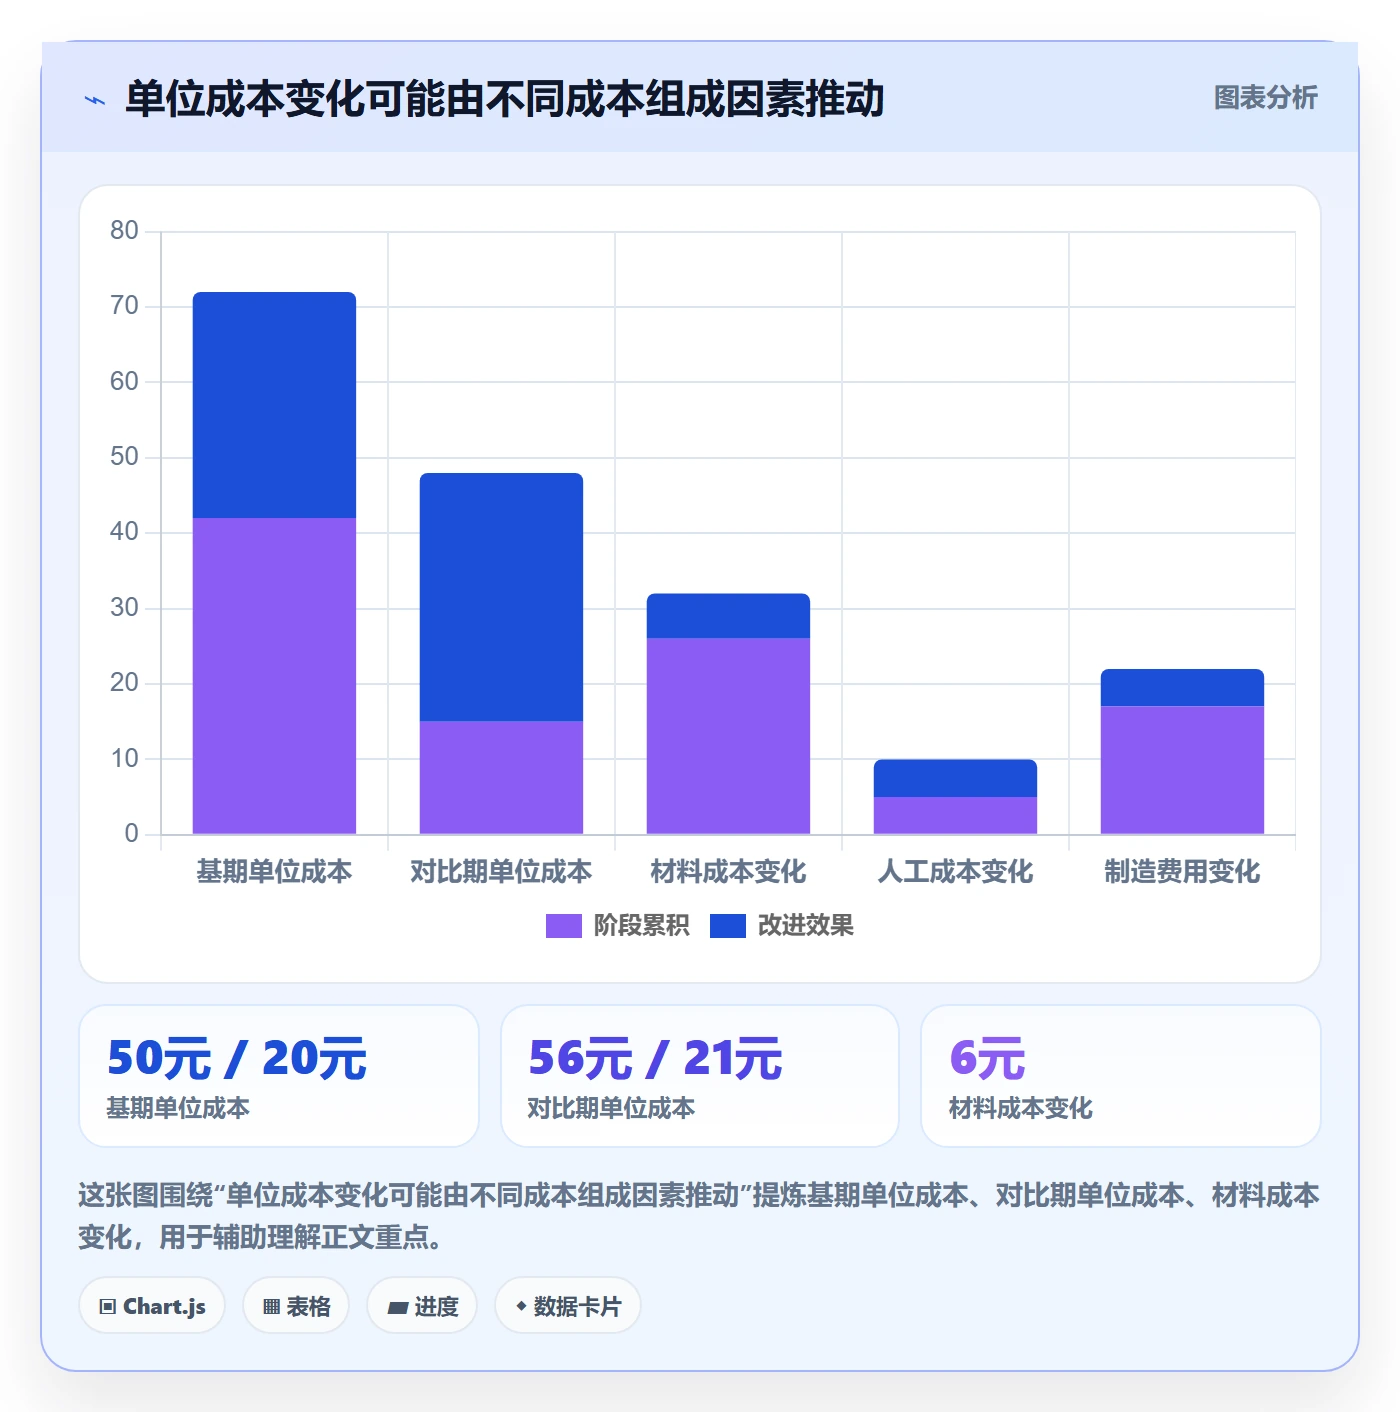This screenshot has height=1412, width=1400.
Task: Click the purple segment of the 材料成本变化 bar
Action: point(728,736)
